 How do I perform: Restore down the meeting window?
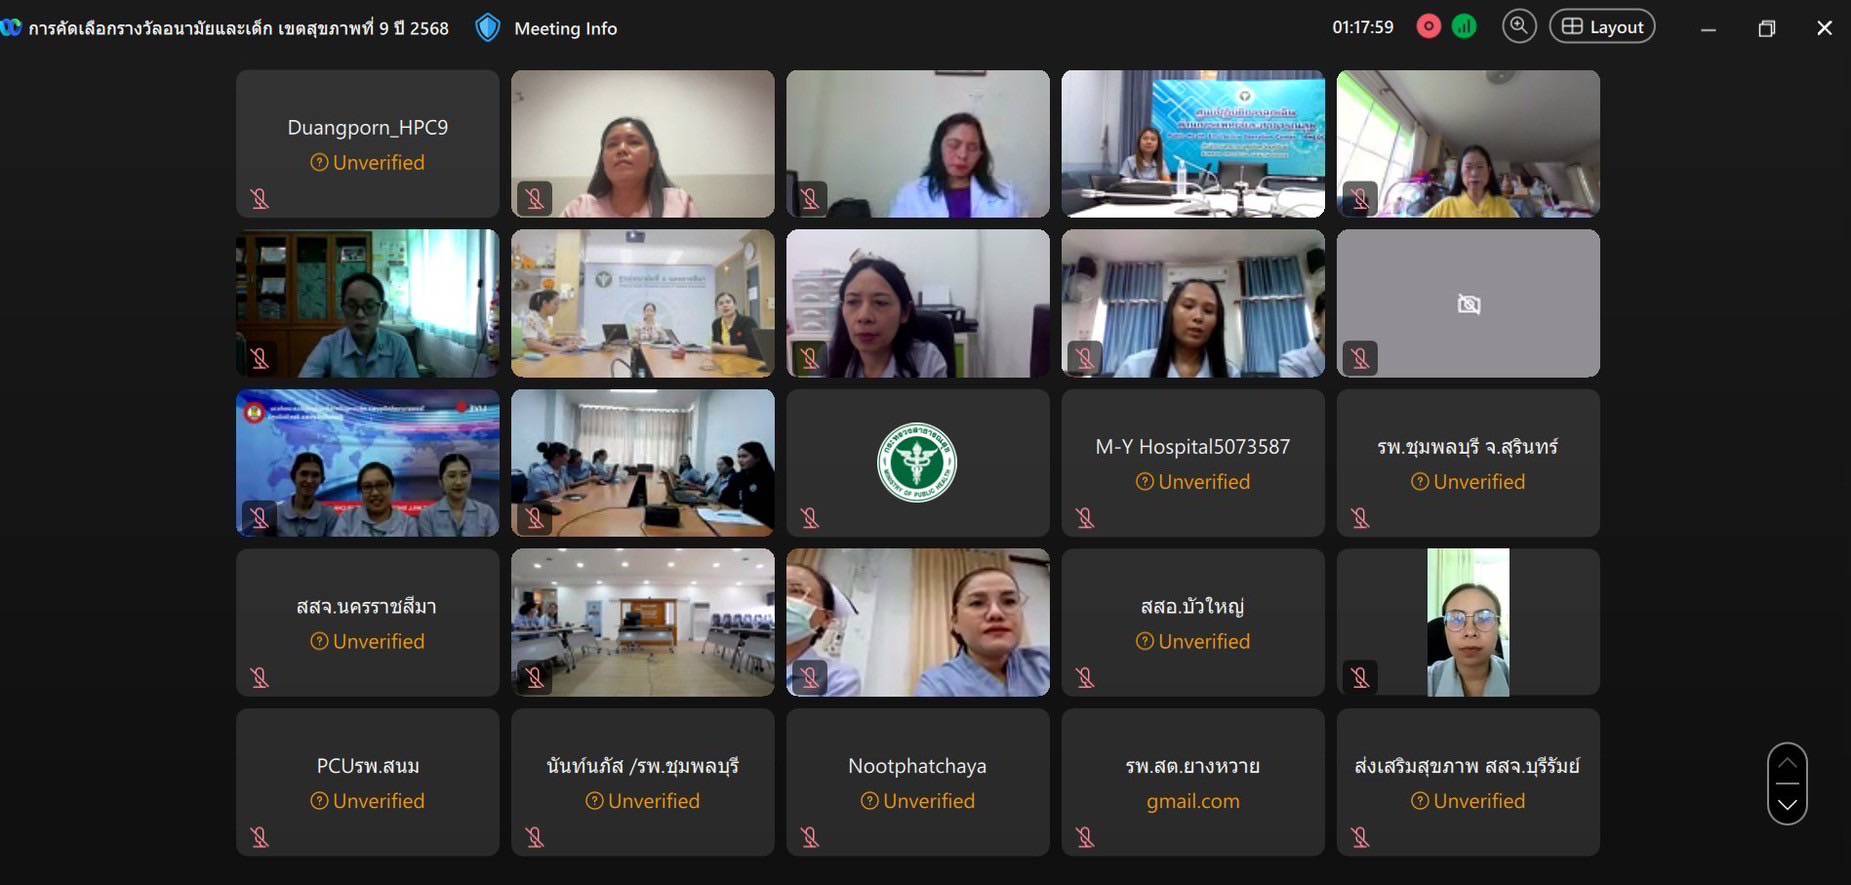pyautogui.click(x=1767, y=28)
